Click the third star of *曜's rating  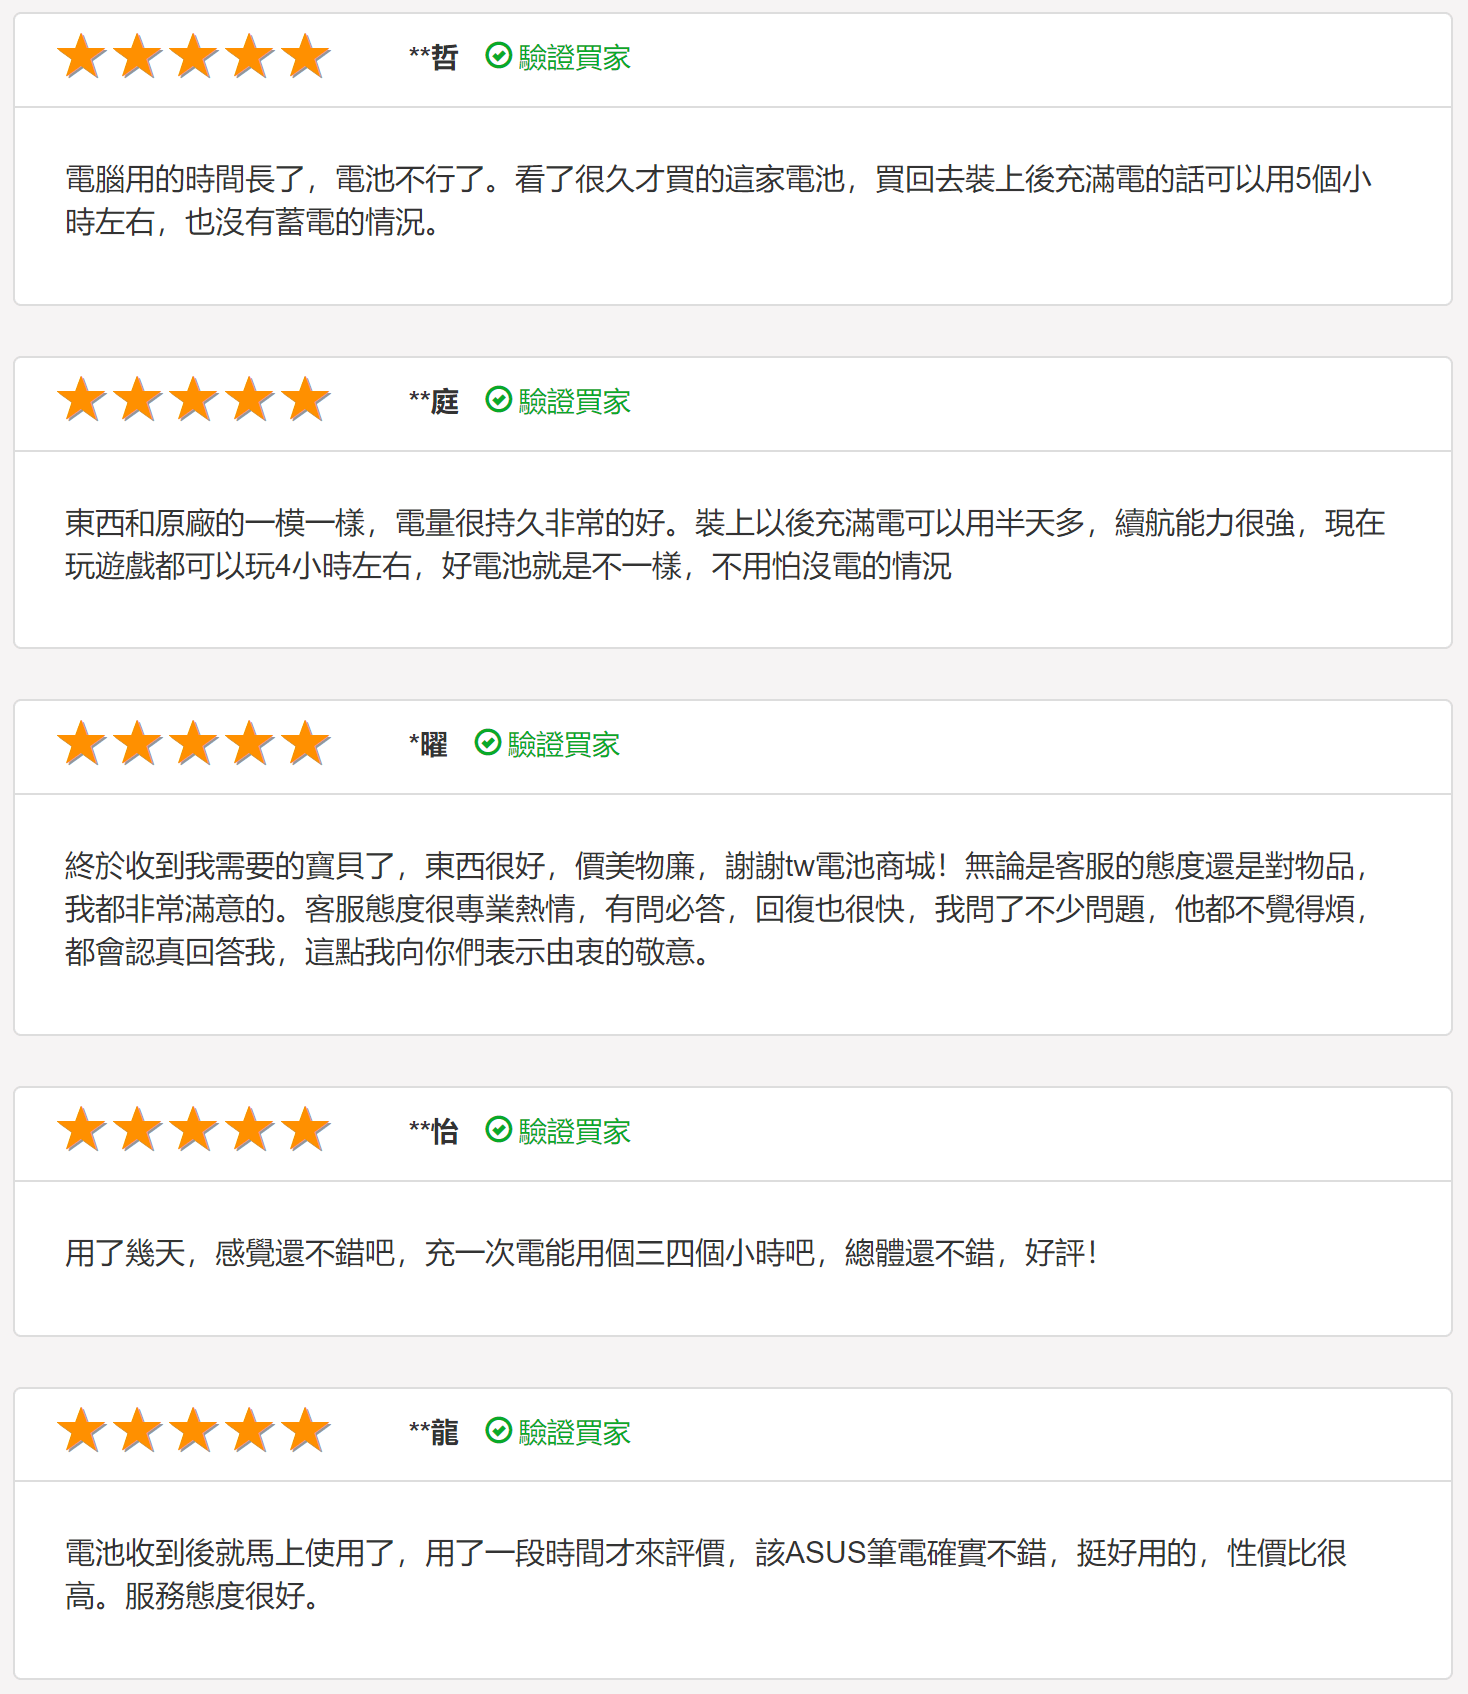(x=194, y=744)
